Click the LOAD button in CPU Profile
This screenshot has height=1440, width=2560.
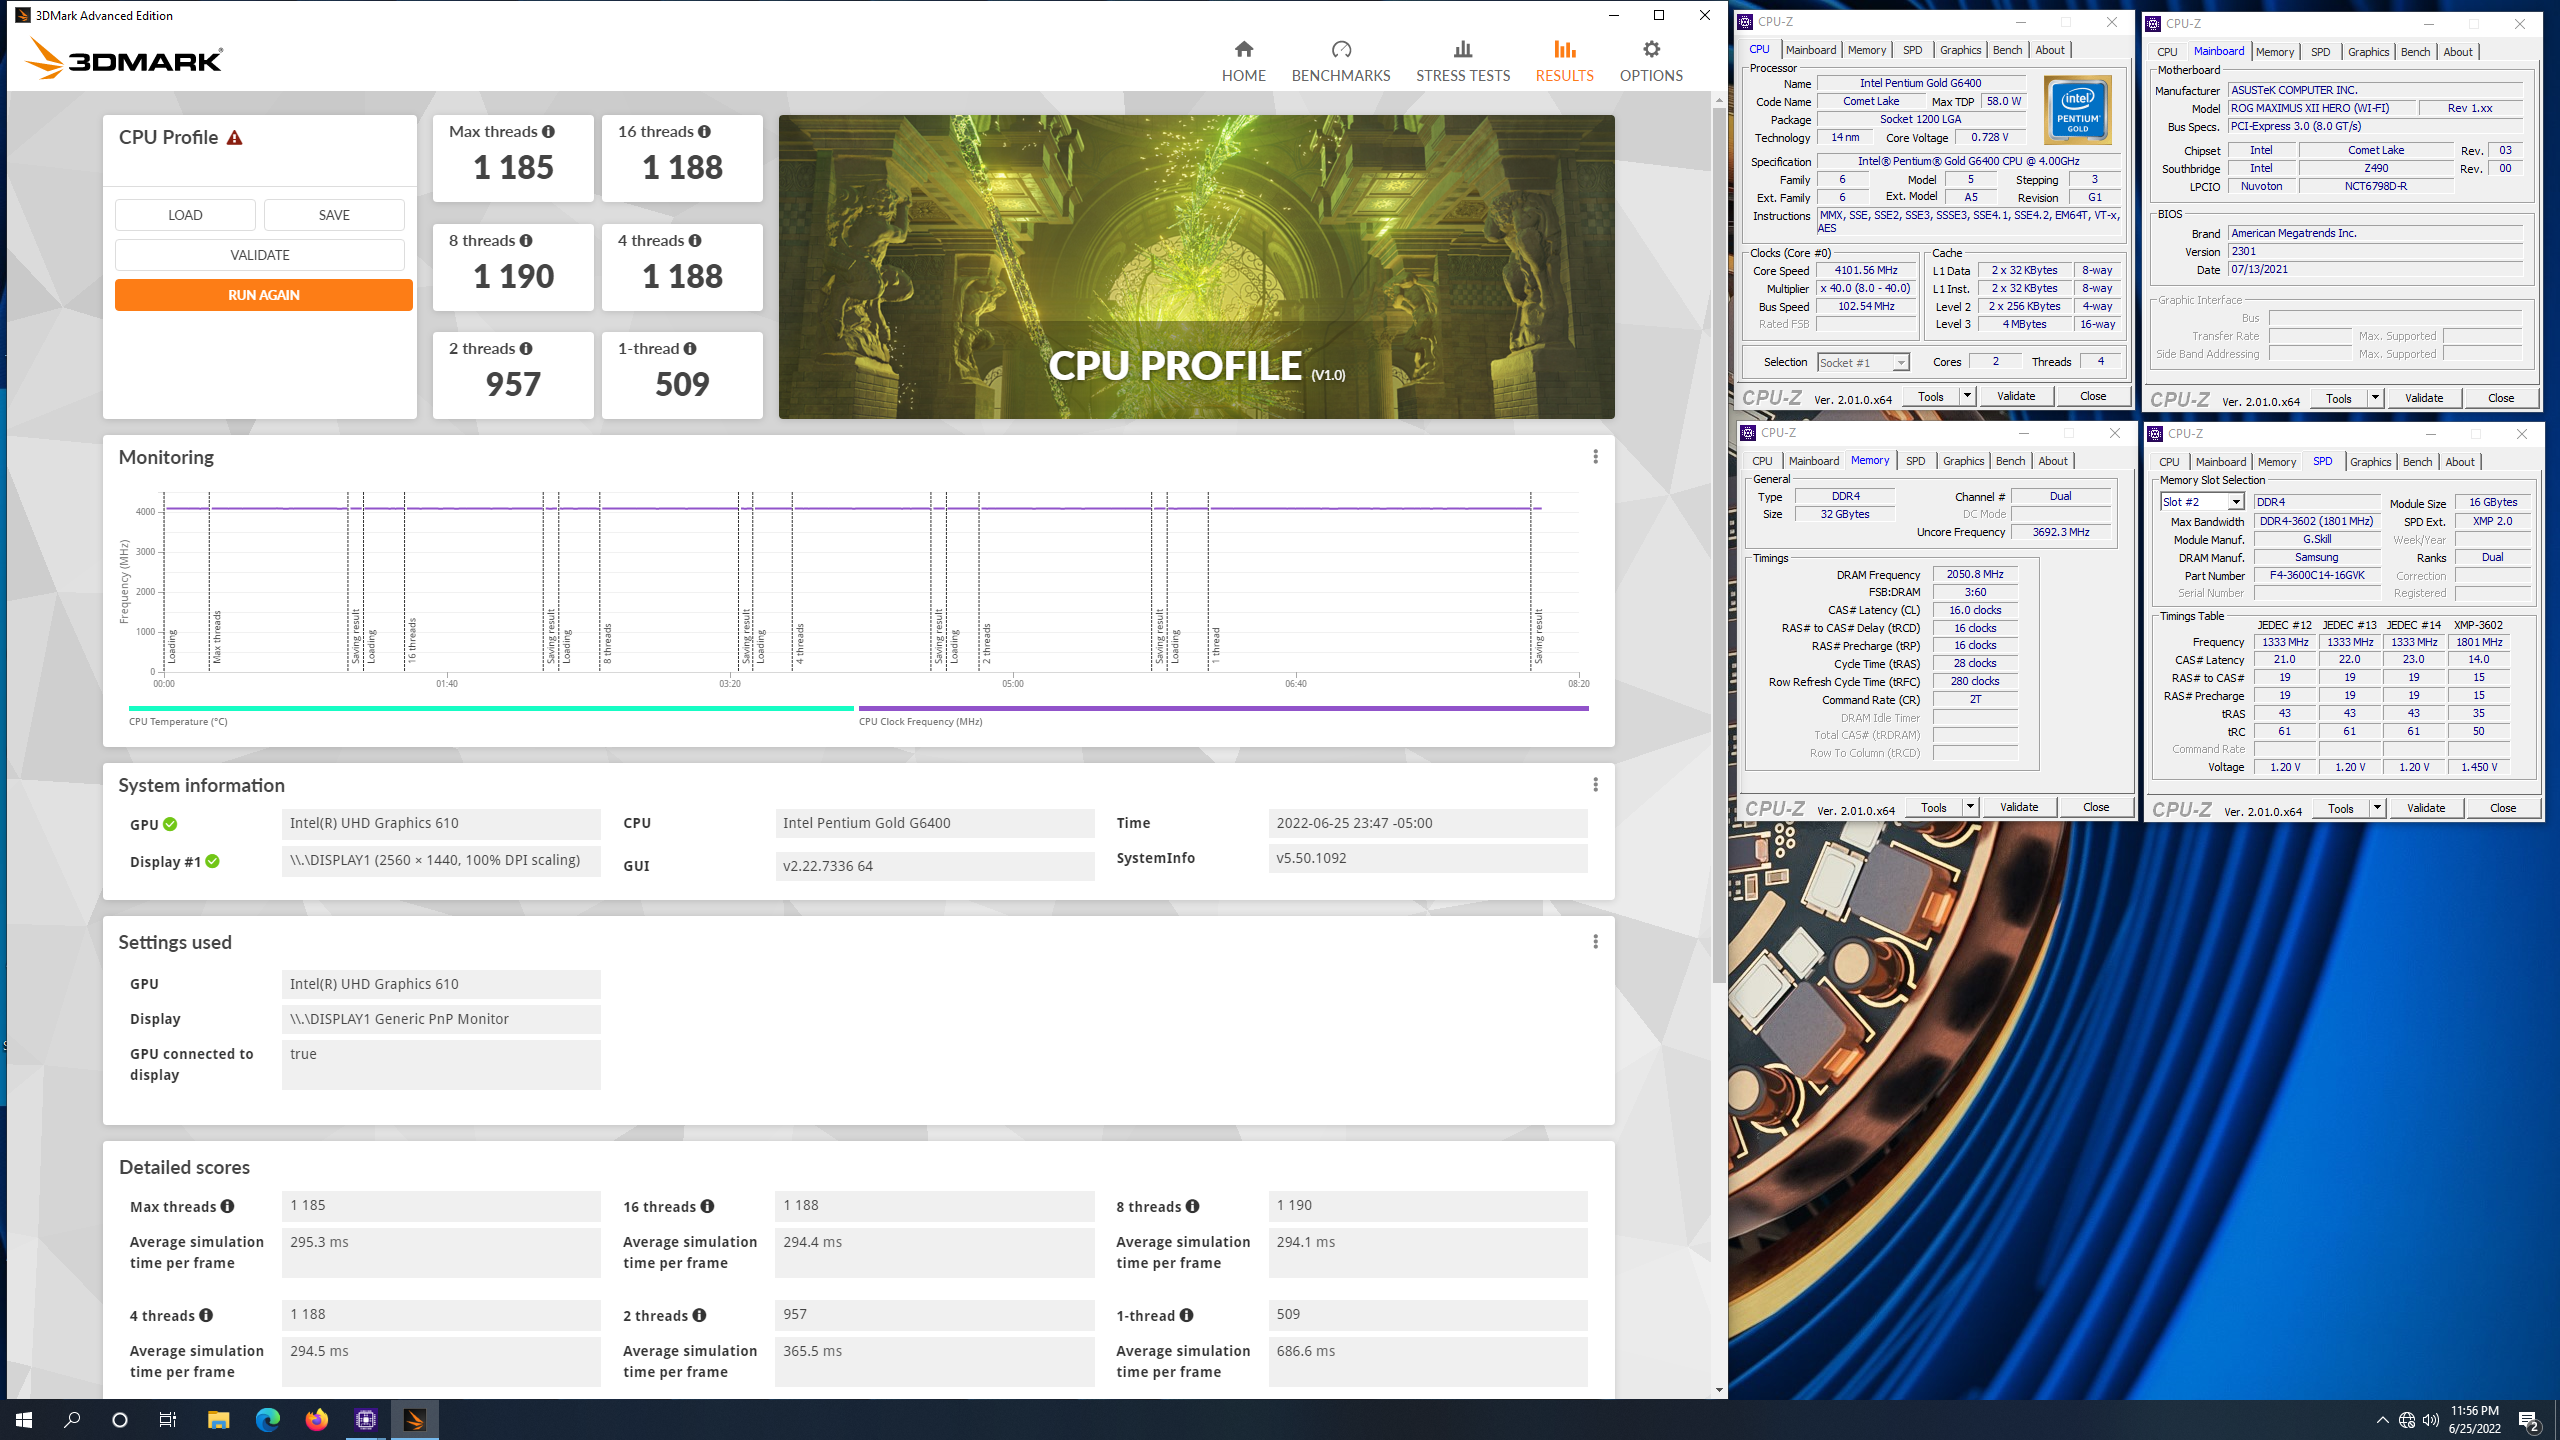(185, 215)
